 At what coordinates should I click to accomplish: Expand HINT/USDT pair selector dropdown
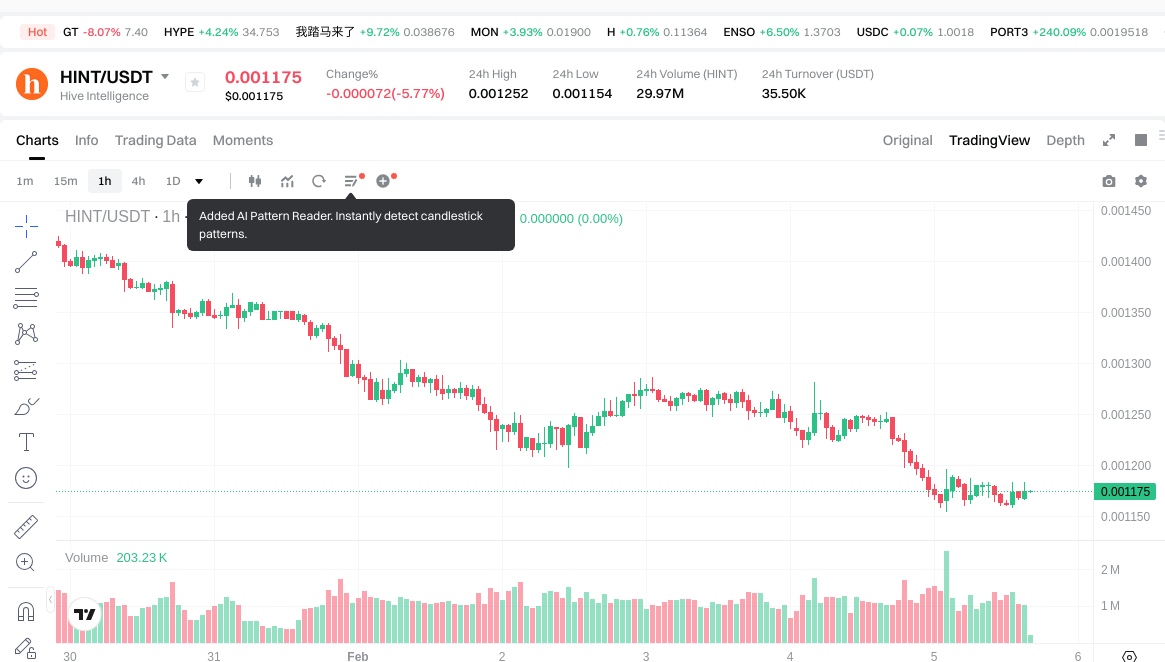pos(165,77)
